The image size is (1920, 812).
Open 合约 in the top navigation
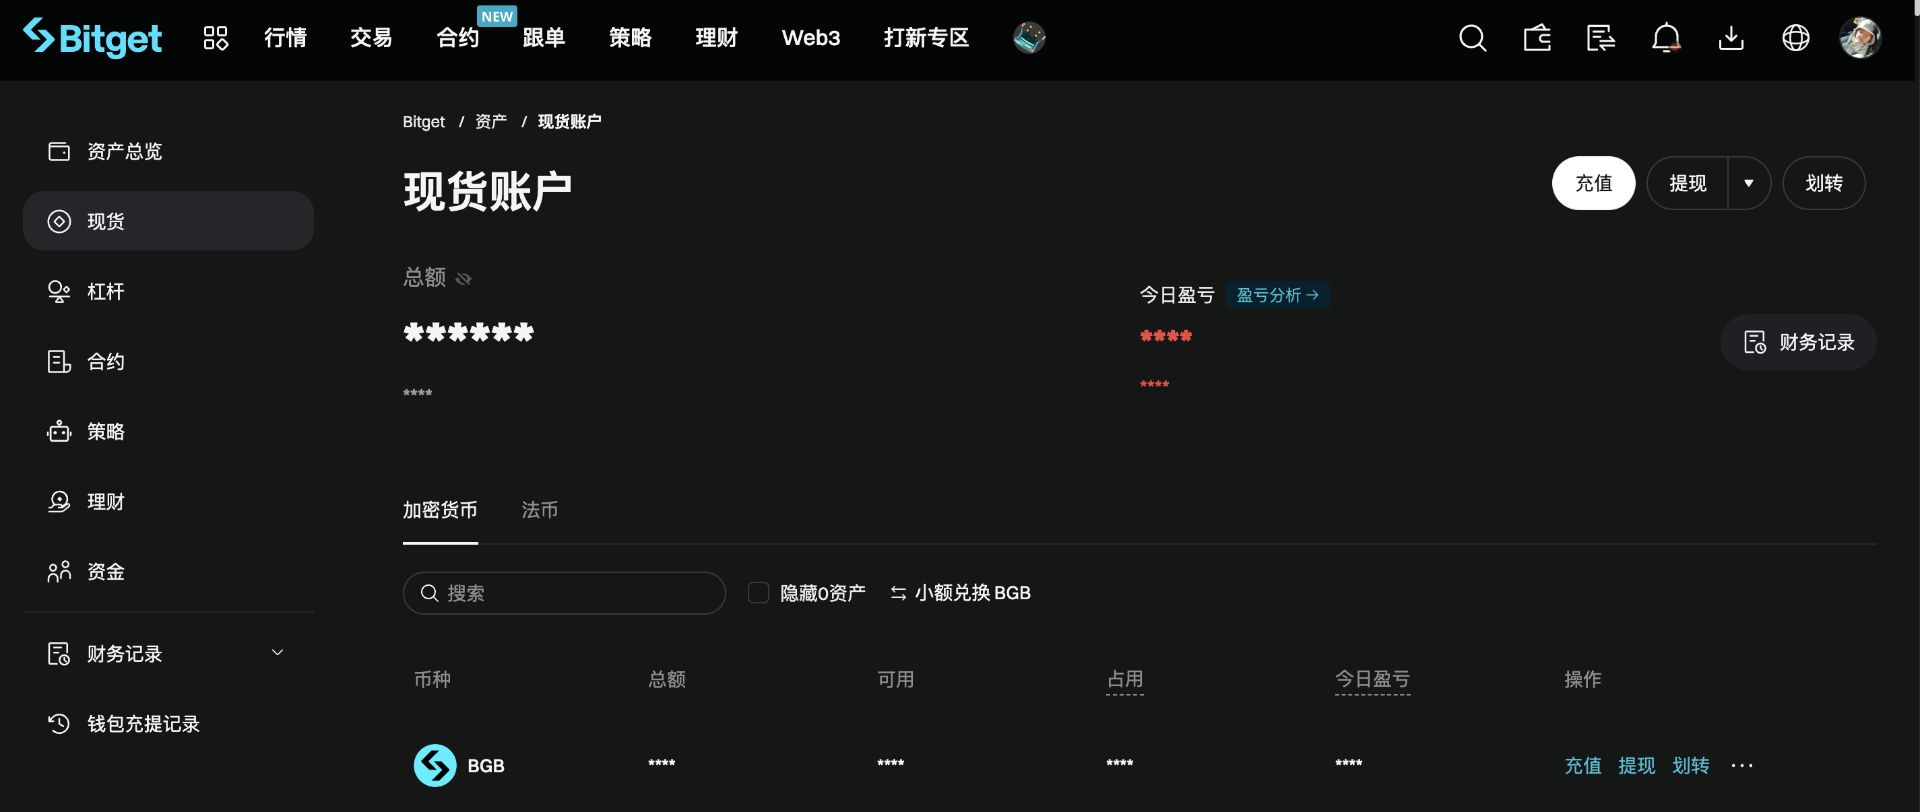click(458, 38)
